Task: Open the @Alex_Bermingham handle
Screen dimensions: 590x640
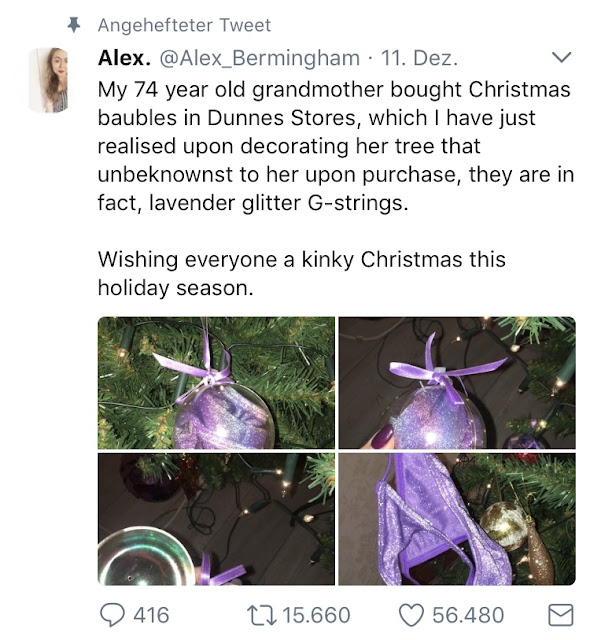Action: [260, 58]
